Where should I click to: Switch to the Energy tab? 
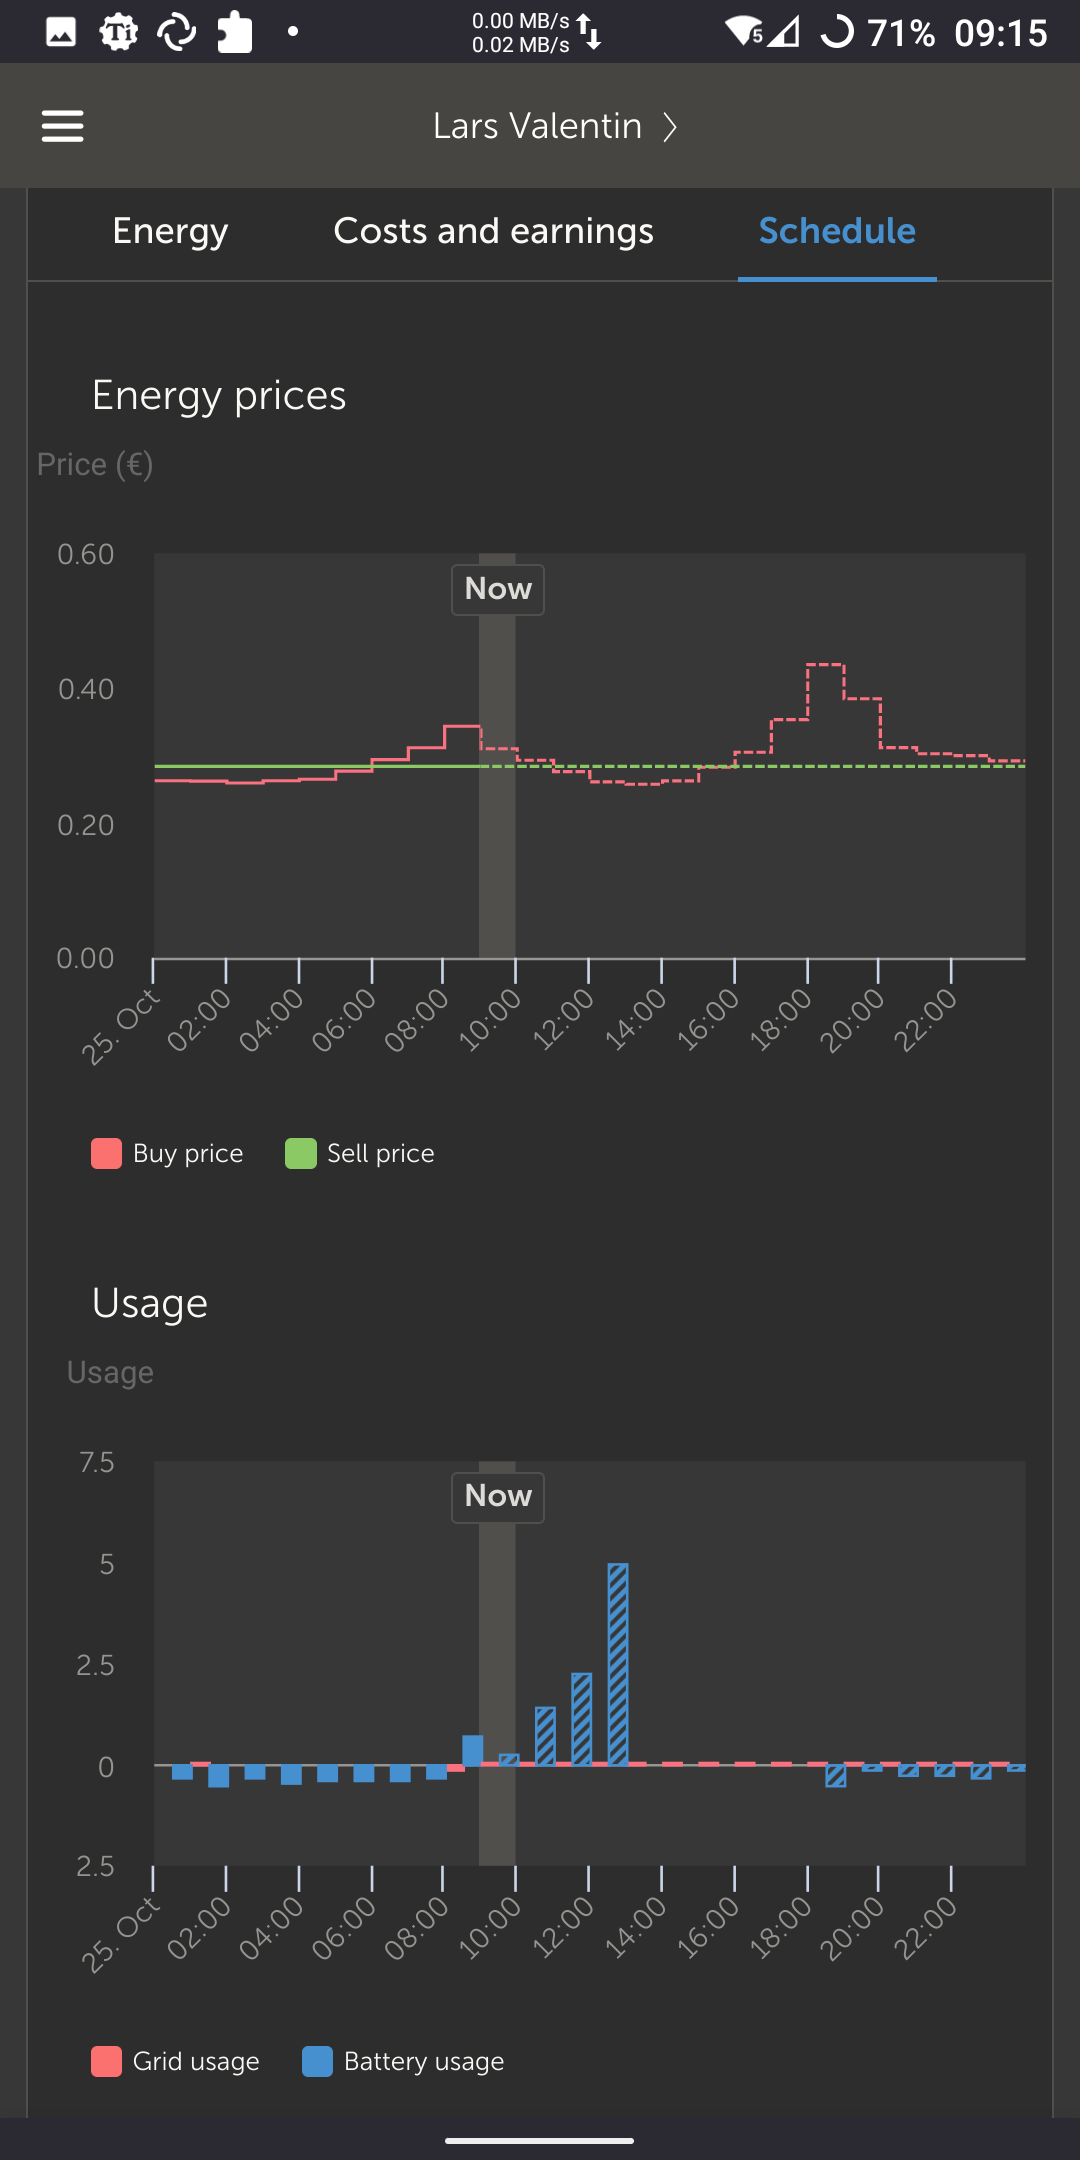click(170, 231)
